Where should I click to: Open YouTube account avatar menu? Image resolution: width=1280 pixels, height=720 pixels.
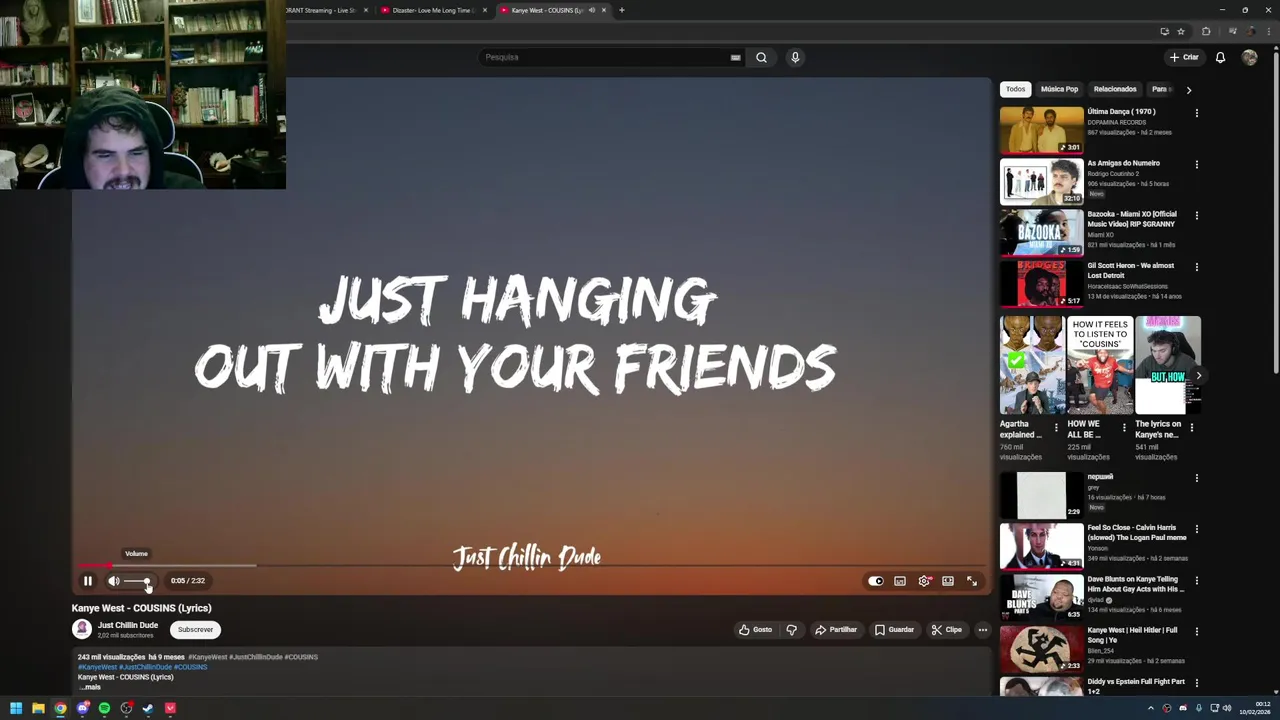[1249, 57]
